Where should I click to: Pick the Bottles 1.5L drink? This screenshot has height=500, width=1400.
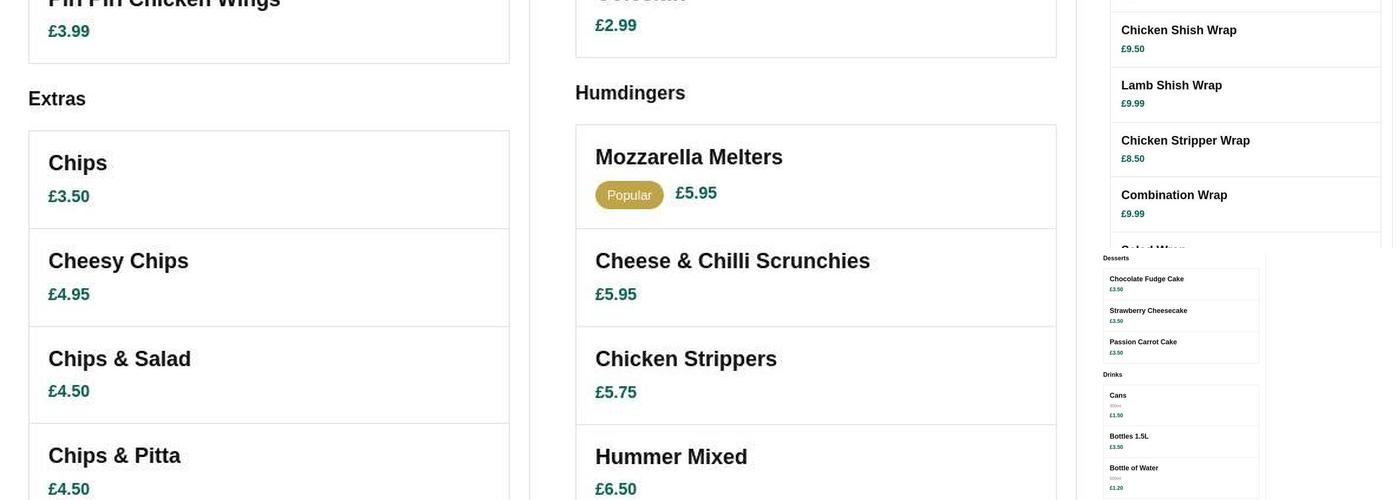pyautogui.click(x=1180, y=441)
